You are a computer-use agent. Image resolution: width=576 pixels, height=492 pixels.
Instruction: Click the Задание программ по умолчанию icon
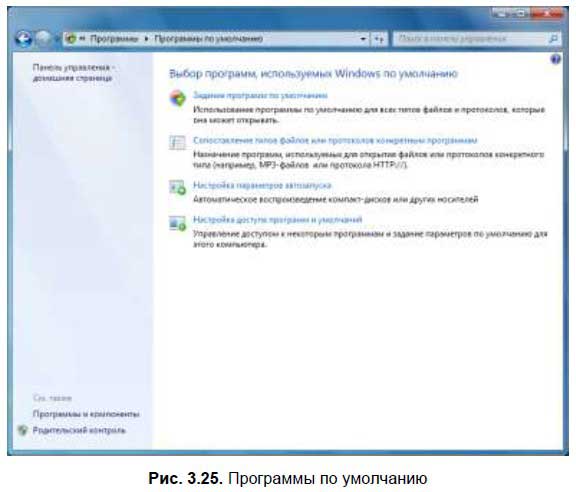pos(177,98)
